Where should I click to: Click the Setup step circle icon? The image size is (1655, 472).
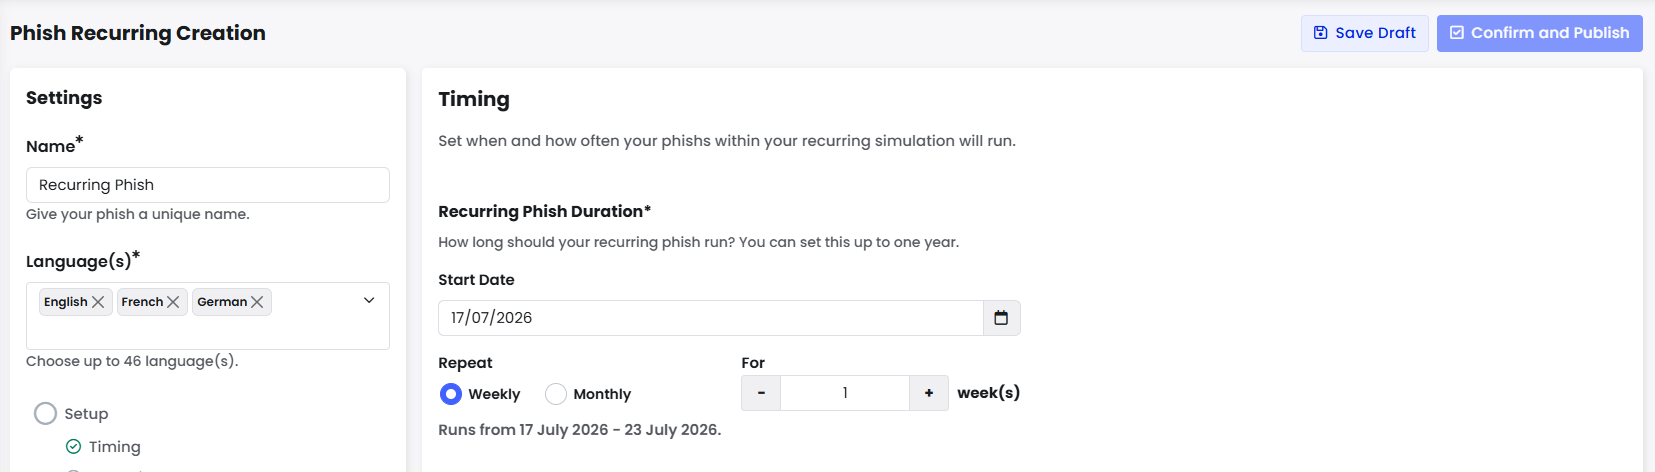(x=45, y=414)
